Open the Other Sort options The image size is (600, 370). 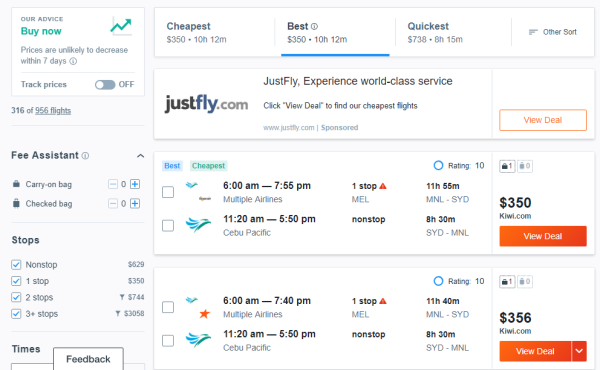click(553, 32)
